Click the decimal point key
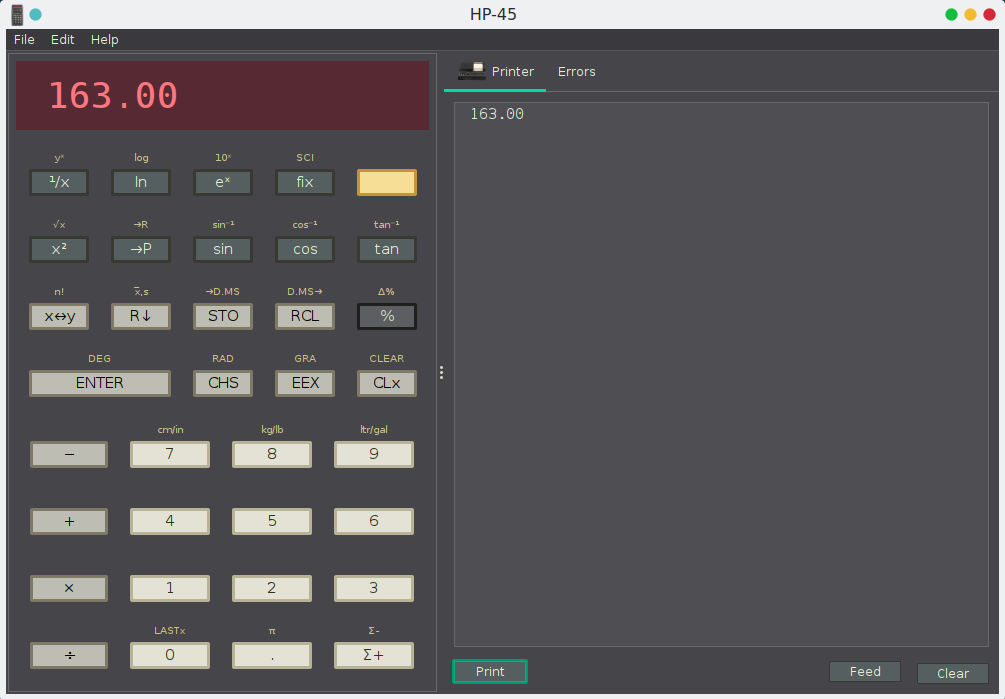The height and width of the screenshot is (699, 1005). coord(272,655)
